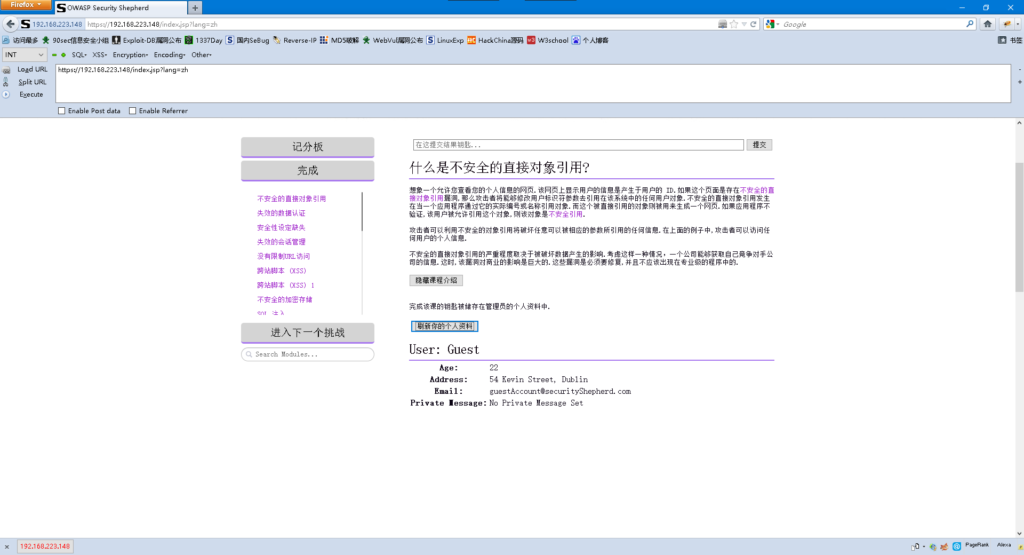Click the site identity S icon in address bar
The height and width of the screenshot is (555, 1024).
pyautogui.click(x=25, y=24)
